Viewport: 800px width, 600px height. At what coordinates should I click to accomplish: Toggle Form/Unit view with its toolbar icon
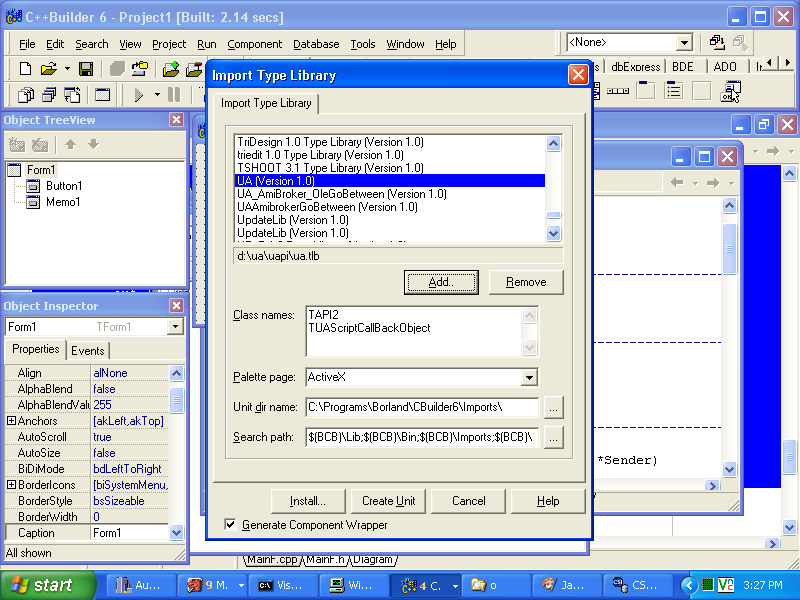[70, 95]
